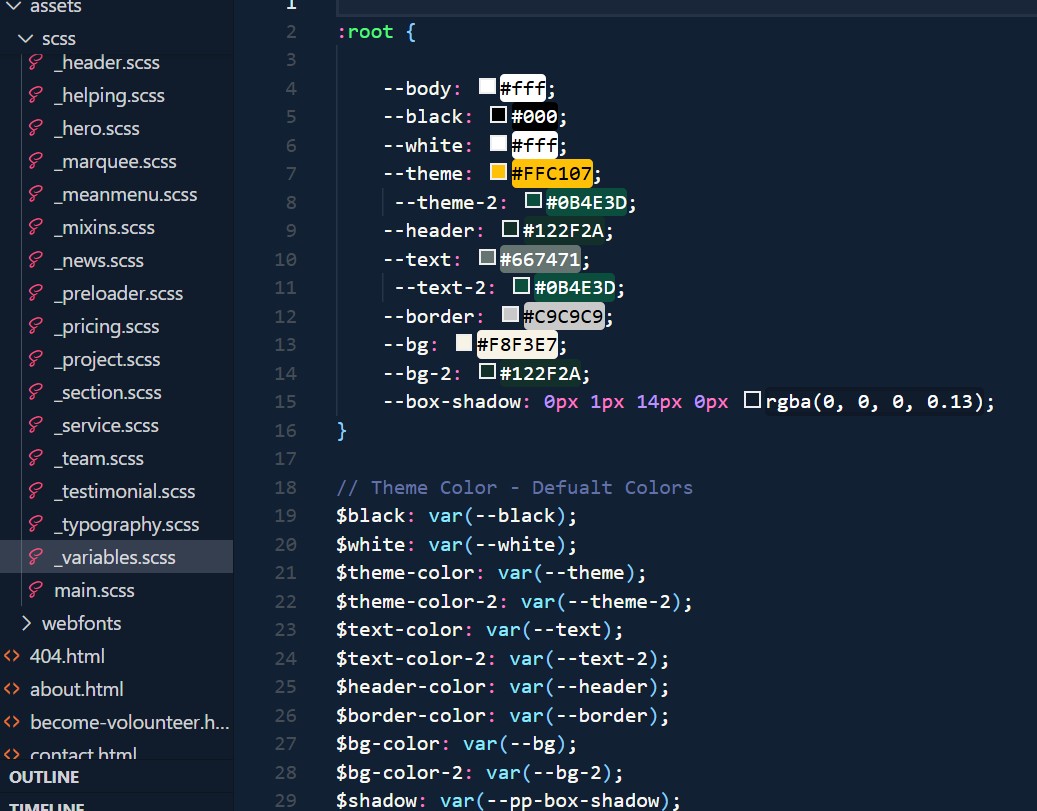This screenshot has width=1037, height=811.
Task: Select the _variables.scss file
Action: (x=114, y=558)
